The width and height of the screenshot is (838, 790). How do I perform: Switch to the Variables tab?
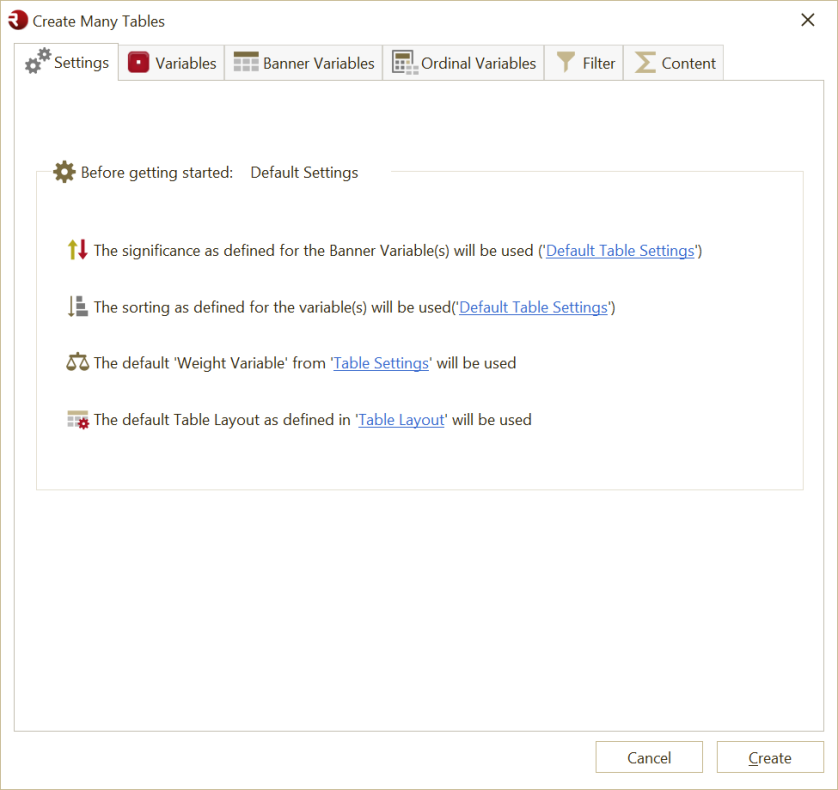(185, 63)
